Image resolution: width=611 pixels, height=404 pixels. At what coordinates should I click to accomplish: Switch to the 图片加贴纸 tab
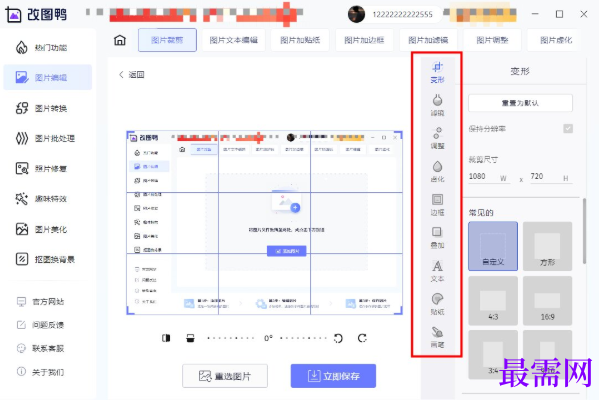(x=300, y=40)
